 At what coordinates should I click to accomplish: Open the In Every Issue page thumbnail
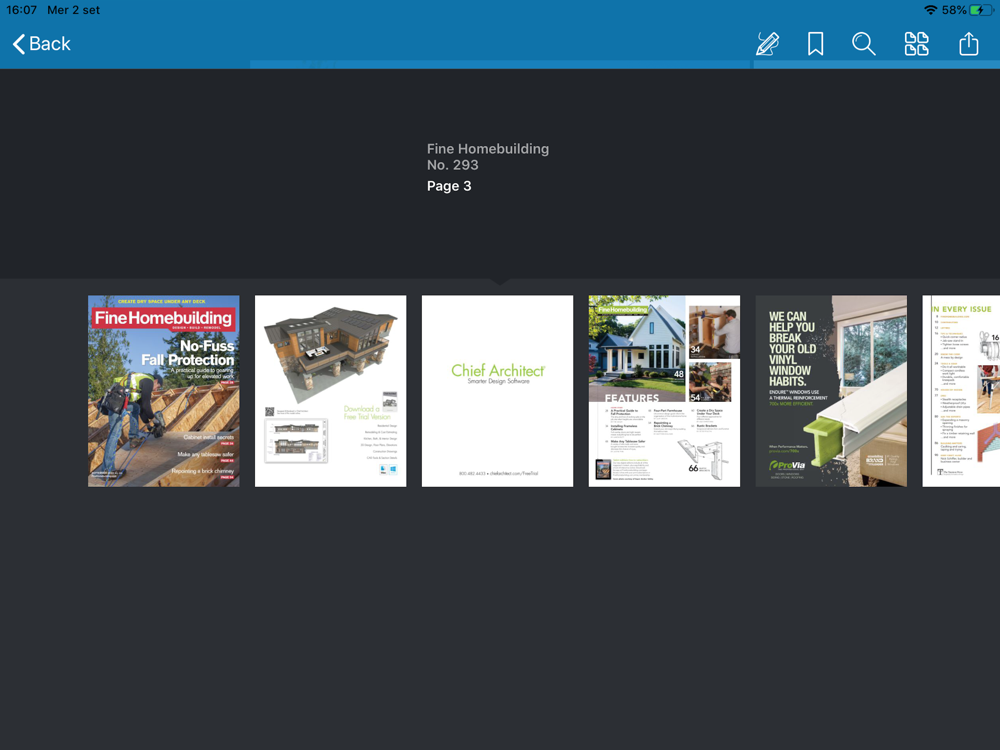click(x=961, y=391)
